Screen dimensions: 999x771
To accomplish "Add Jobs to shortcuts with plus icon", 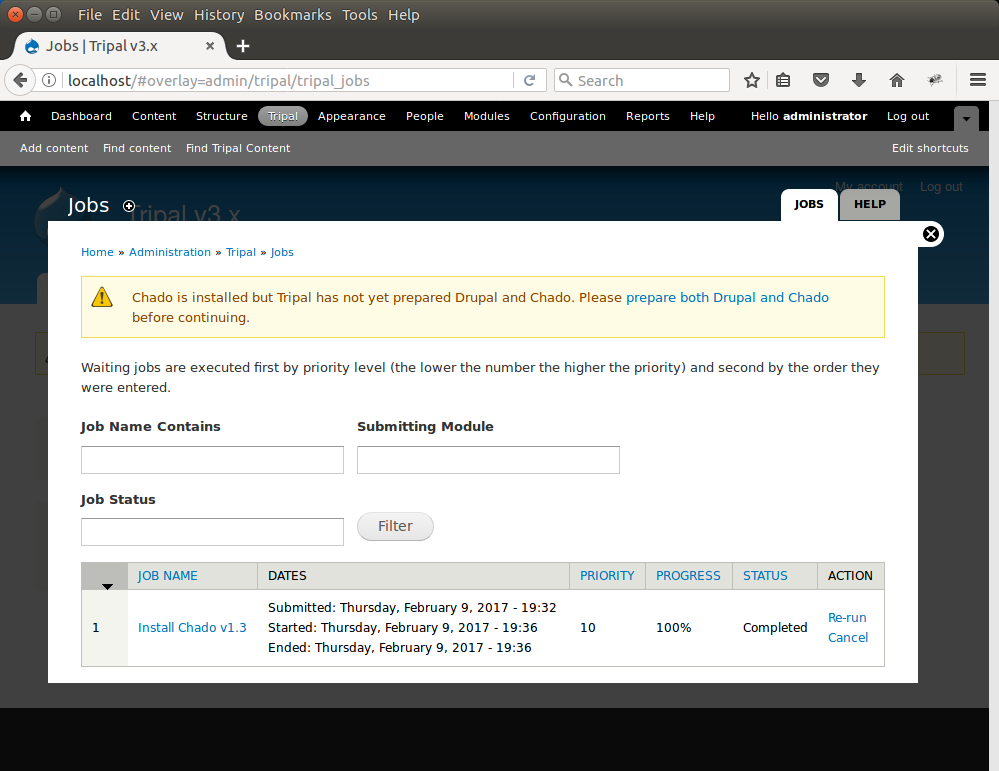I will coord(129,206).
